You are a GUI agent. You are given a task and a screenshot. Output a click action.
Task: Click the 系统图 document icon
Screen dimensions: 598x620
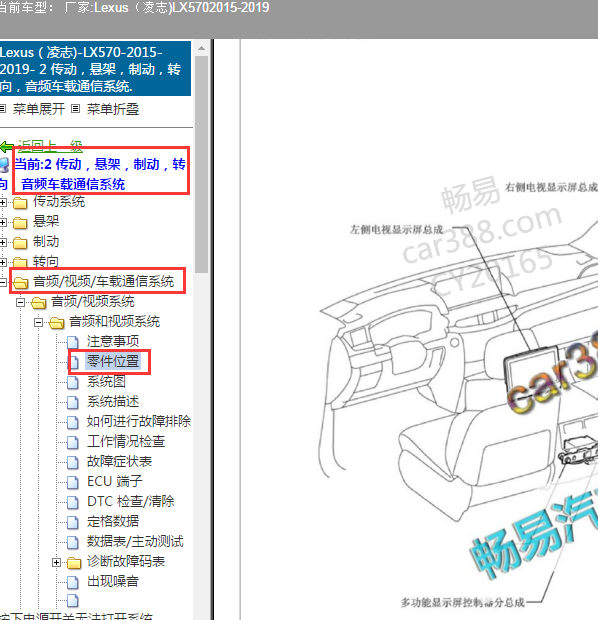point(72,382)
